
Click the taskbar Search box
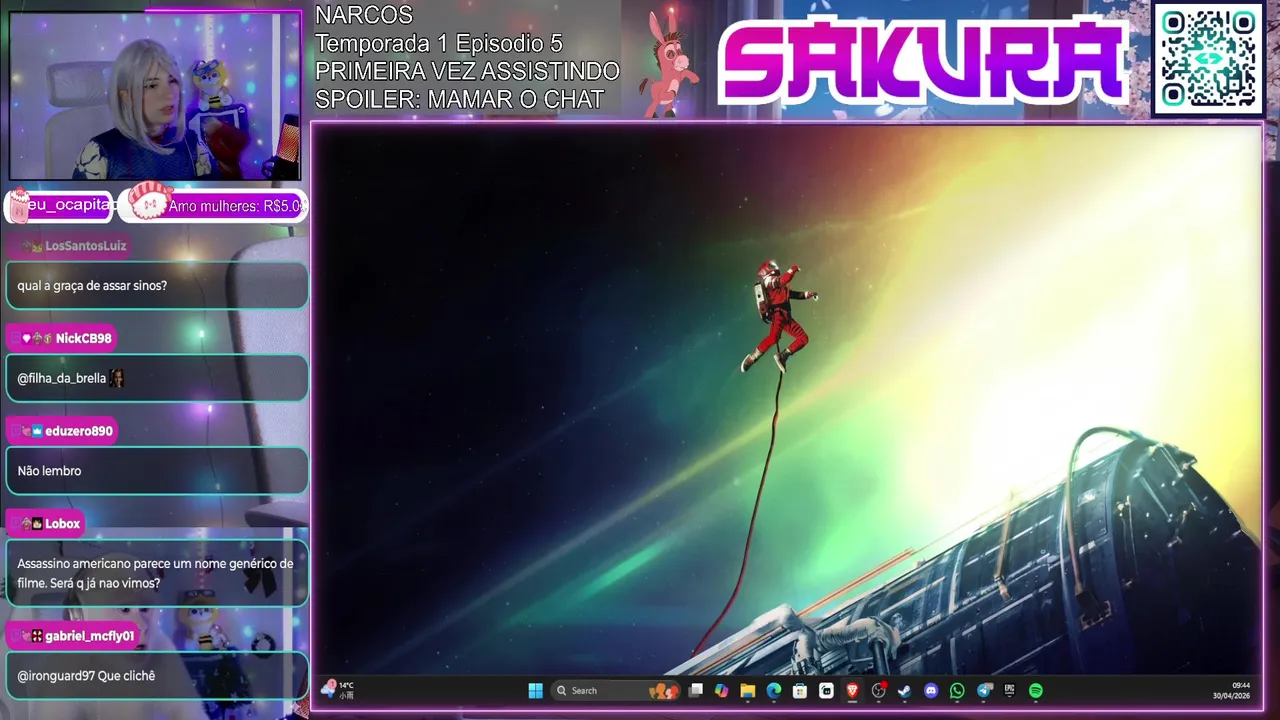click(616, 690)
